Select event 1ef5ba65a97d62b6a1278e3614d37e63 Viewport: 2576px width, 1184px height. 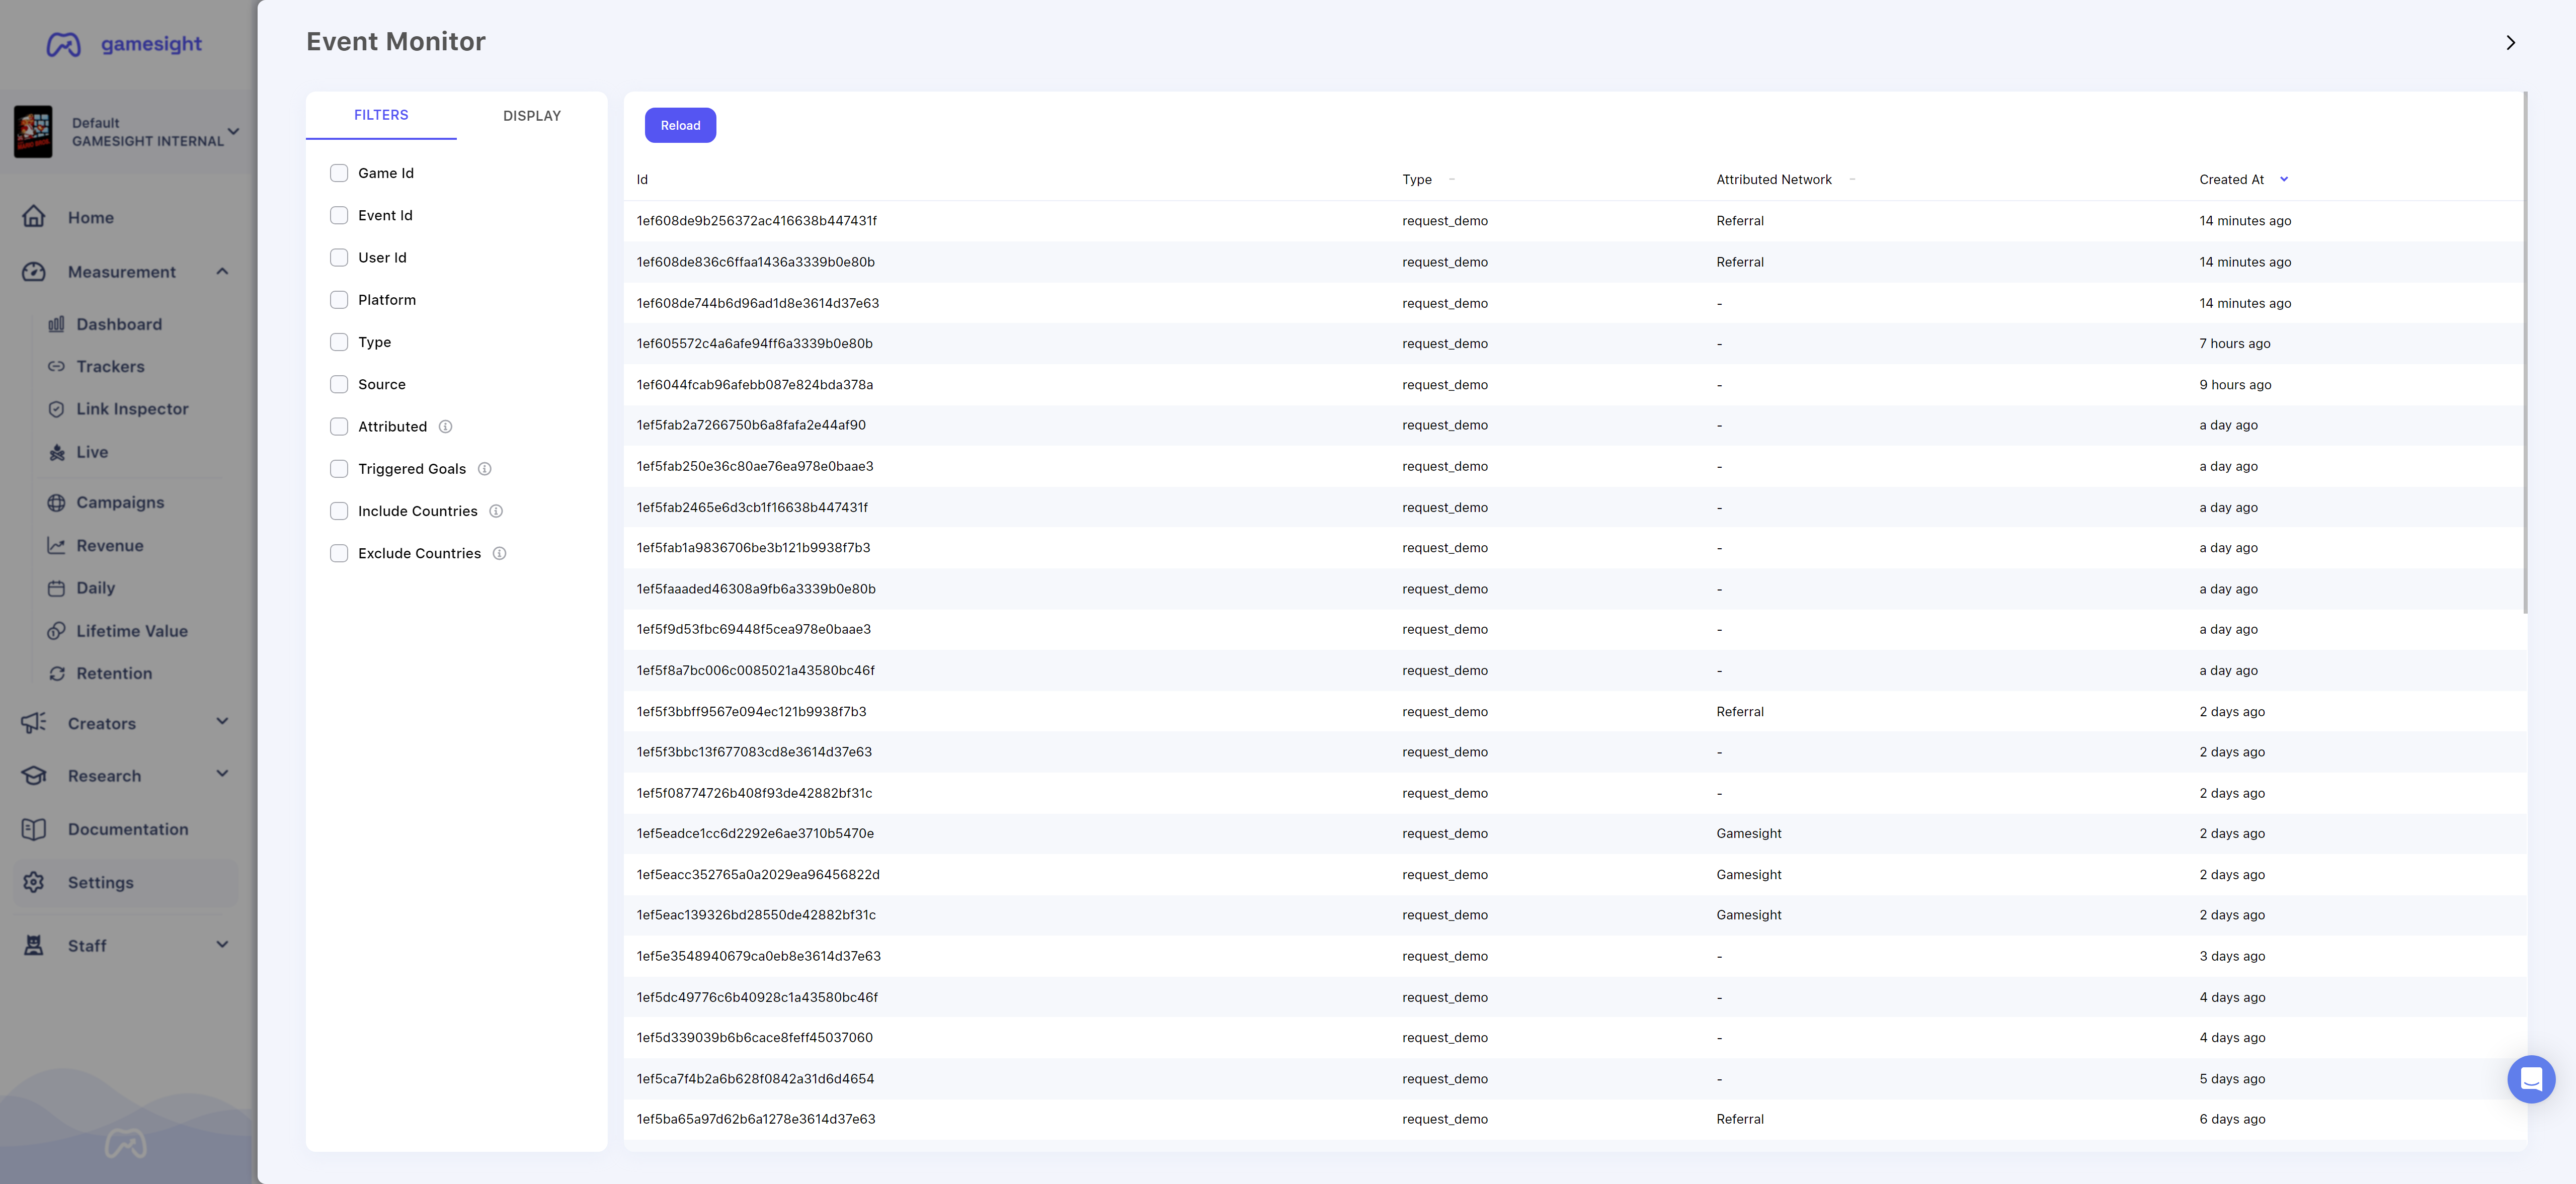pos(756,1120)
